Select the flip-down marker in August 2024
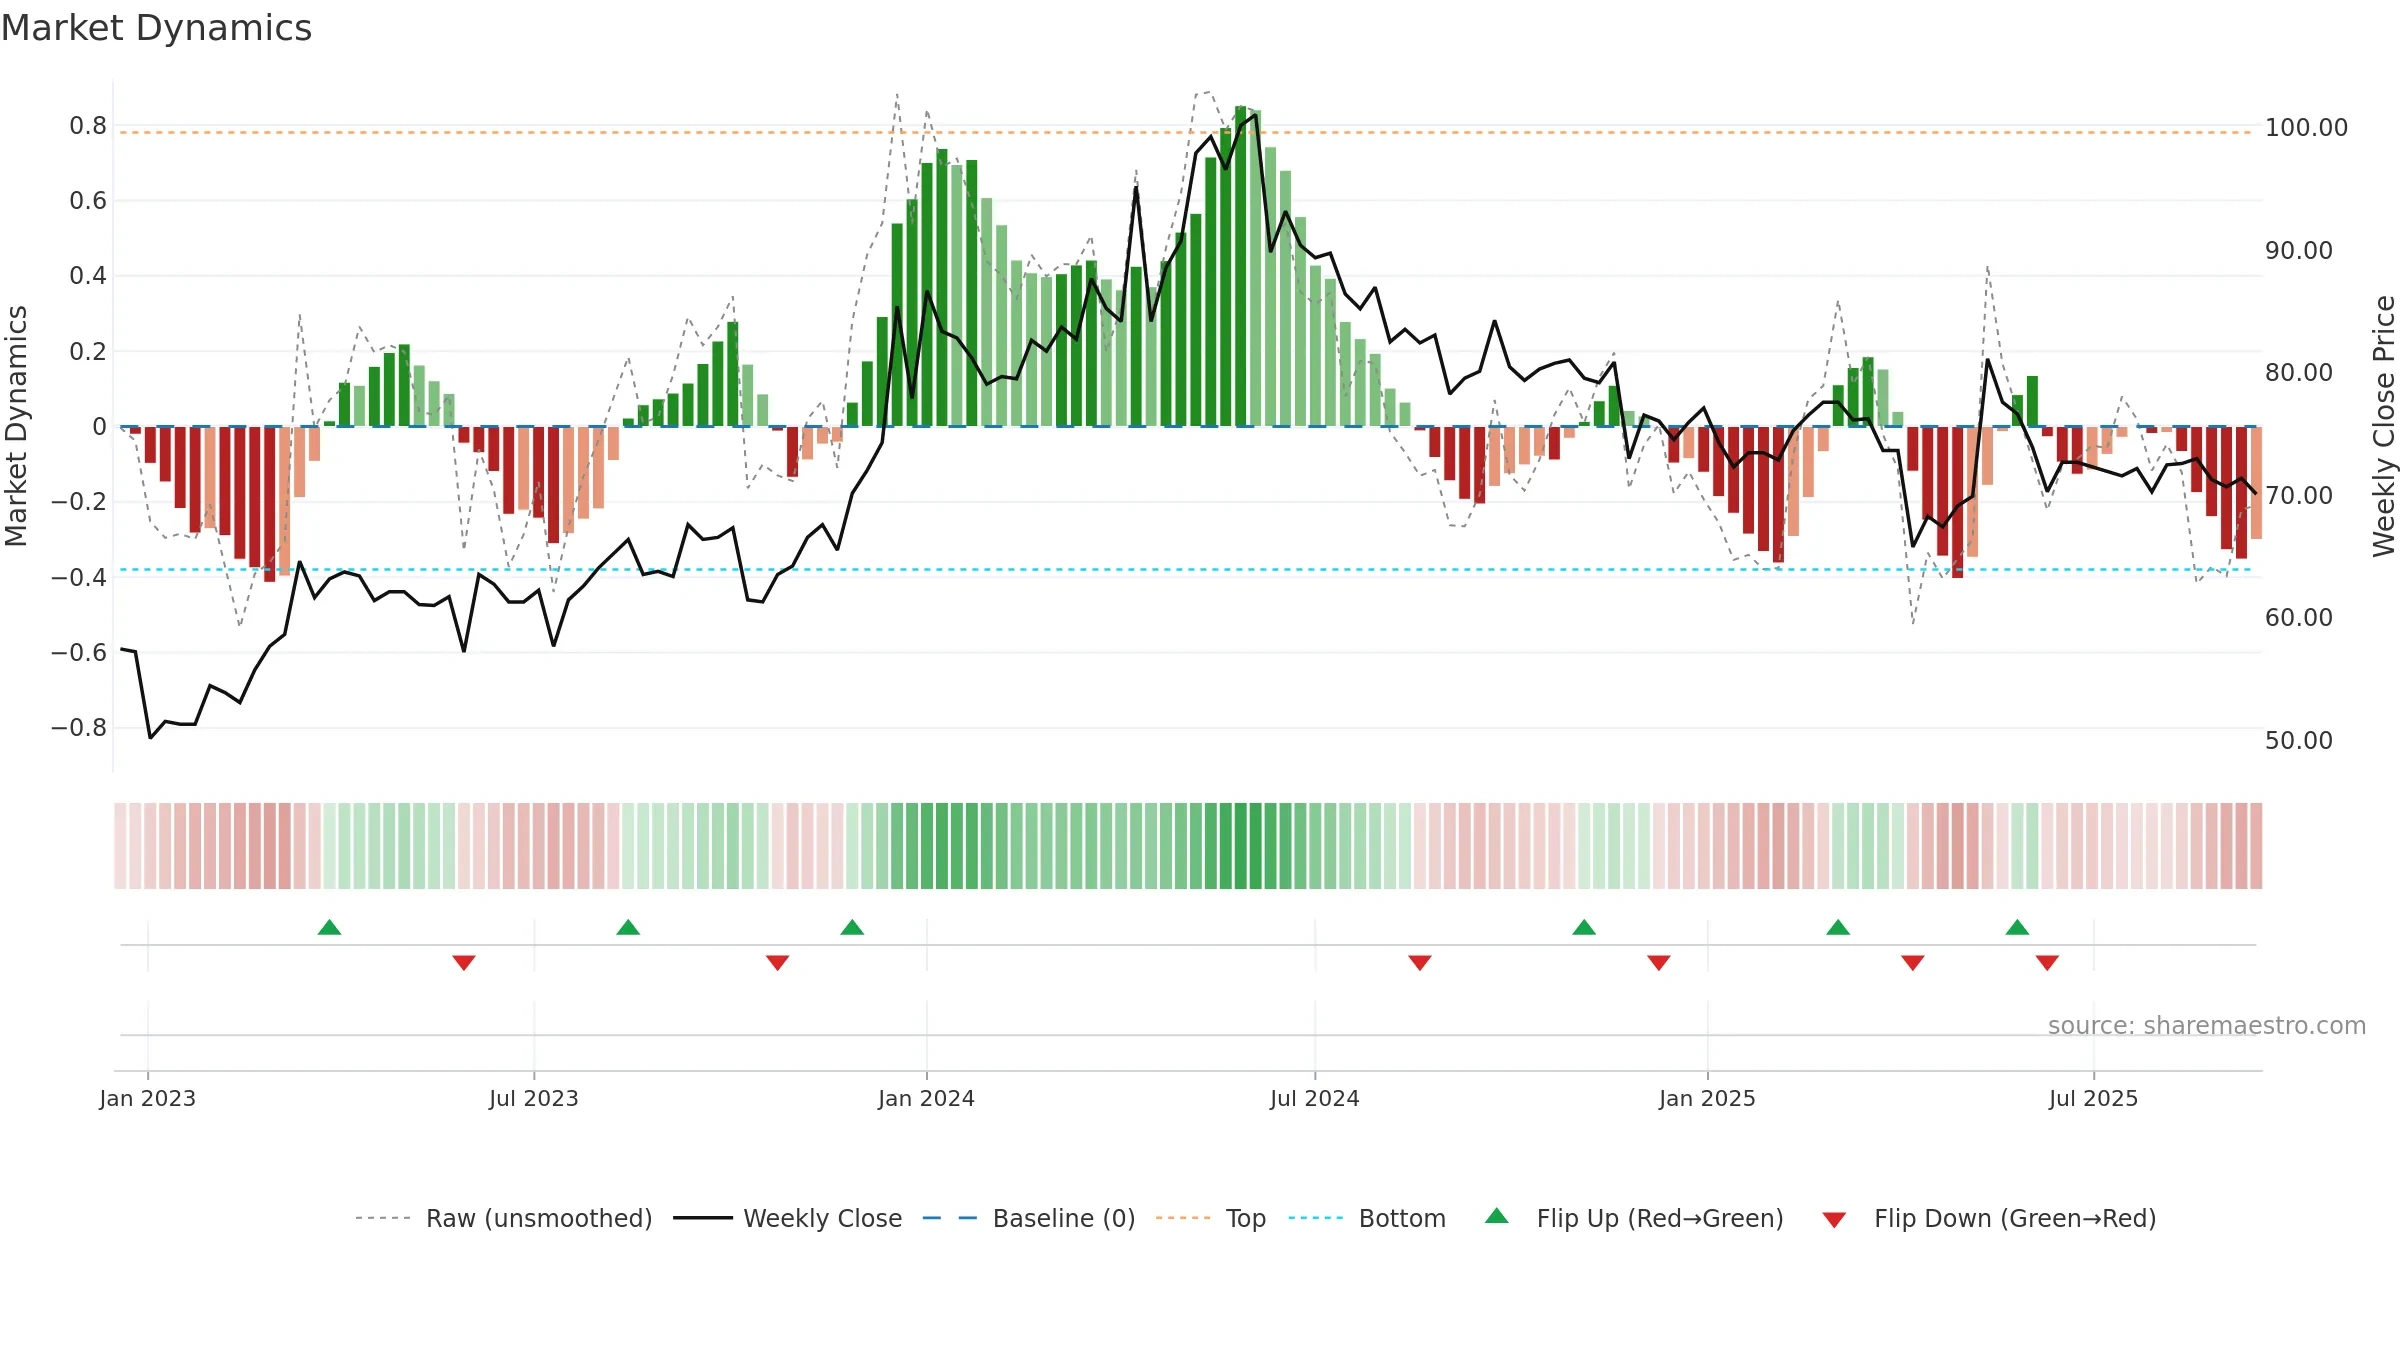The width and height of the screenshot is (2400, 1350). pyautogui.click(x=1420, y=963)
